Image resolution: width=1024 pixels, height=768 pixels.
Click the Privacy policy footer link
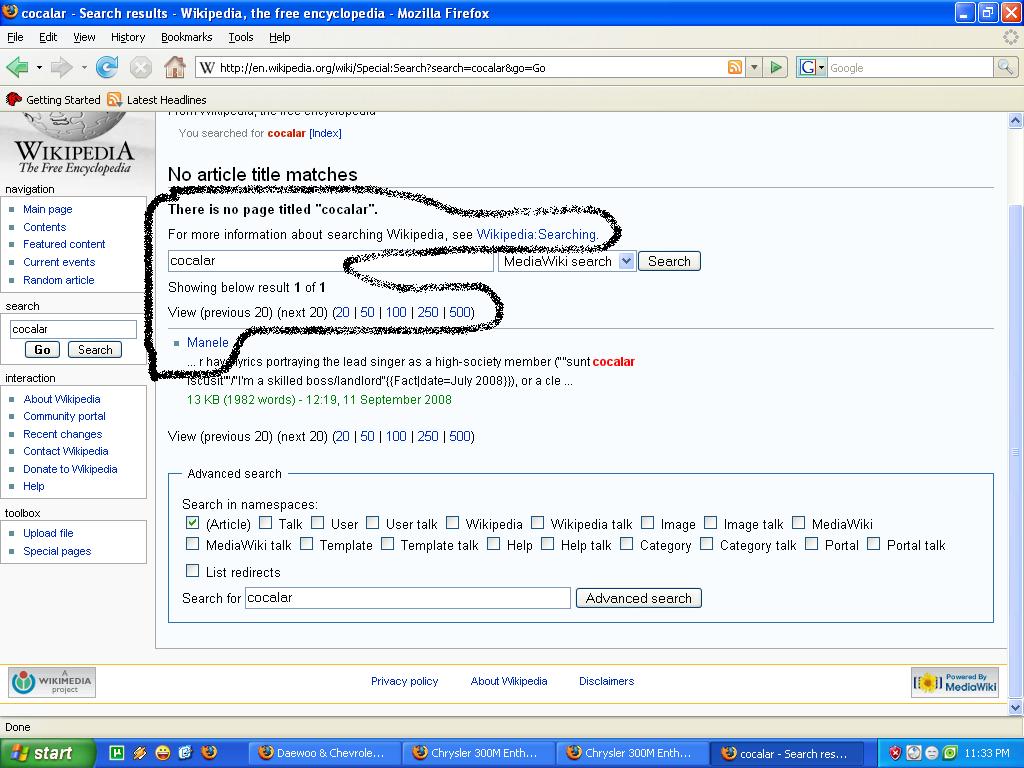404,681
